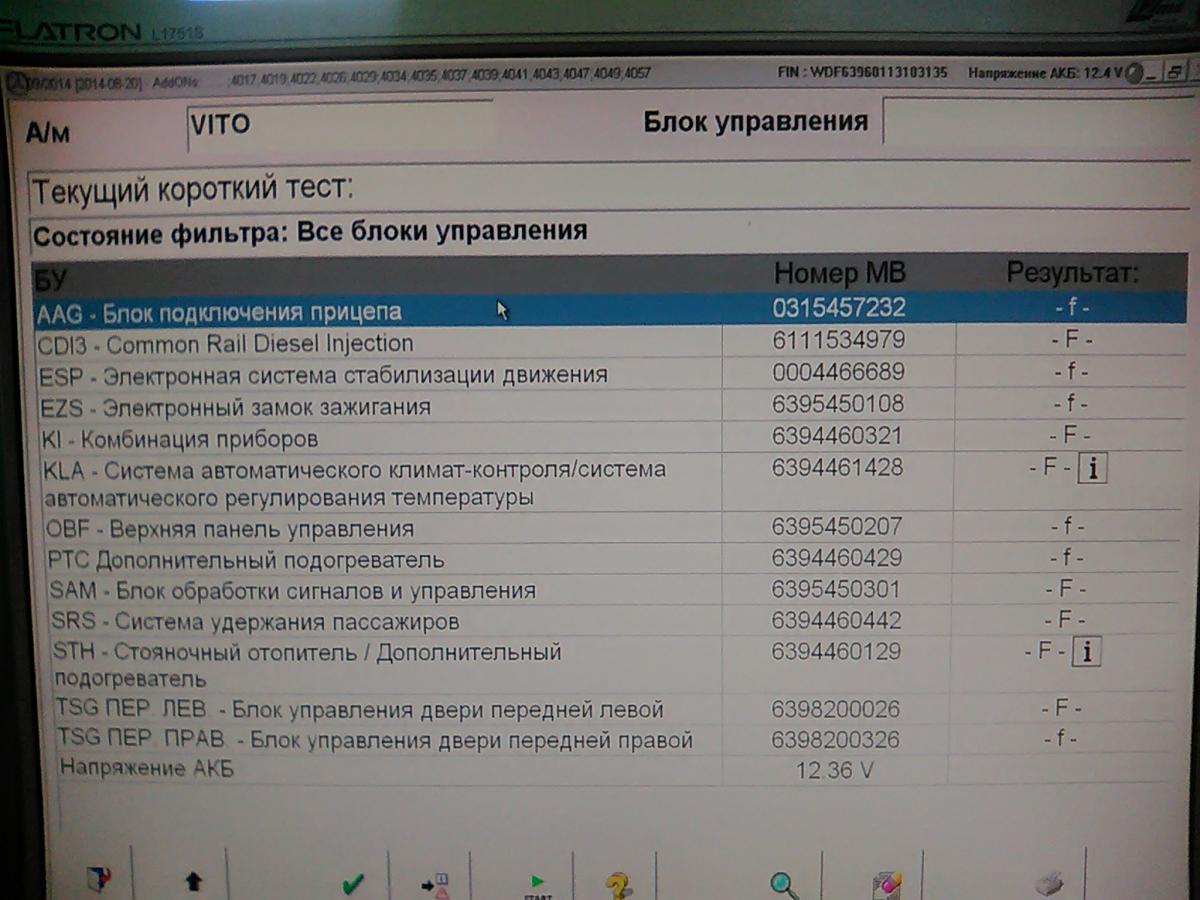Click the -f- result for OBF

pyautogui.click(x=1067, y=526)
